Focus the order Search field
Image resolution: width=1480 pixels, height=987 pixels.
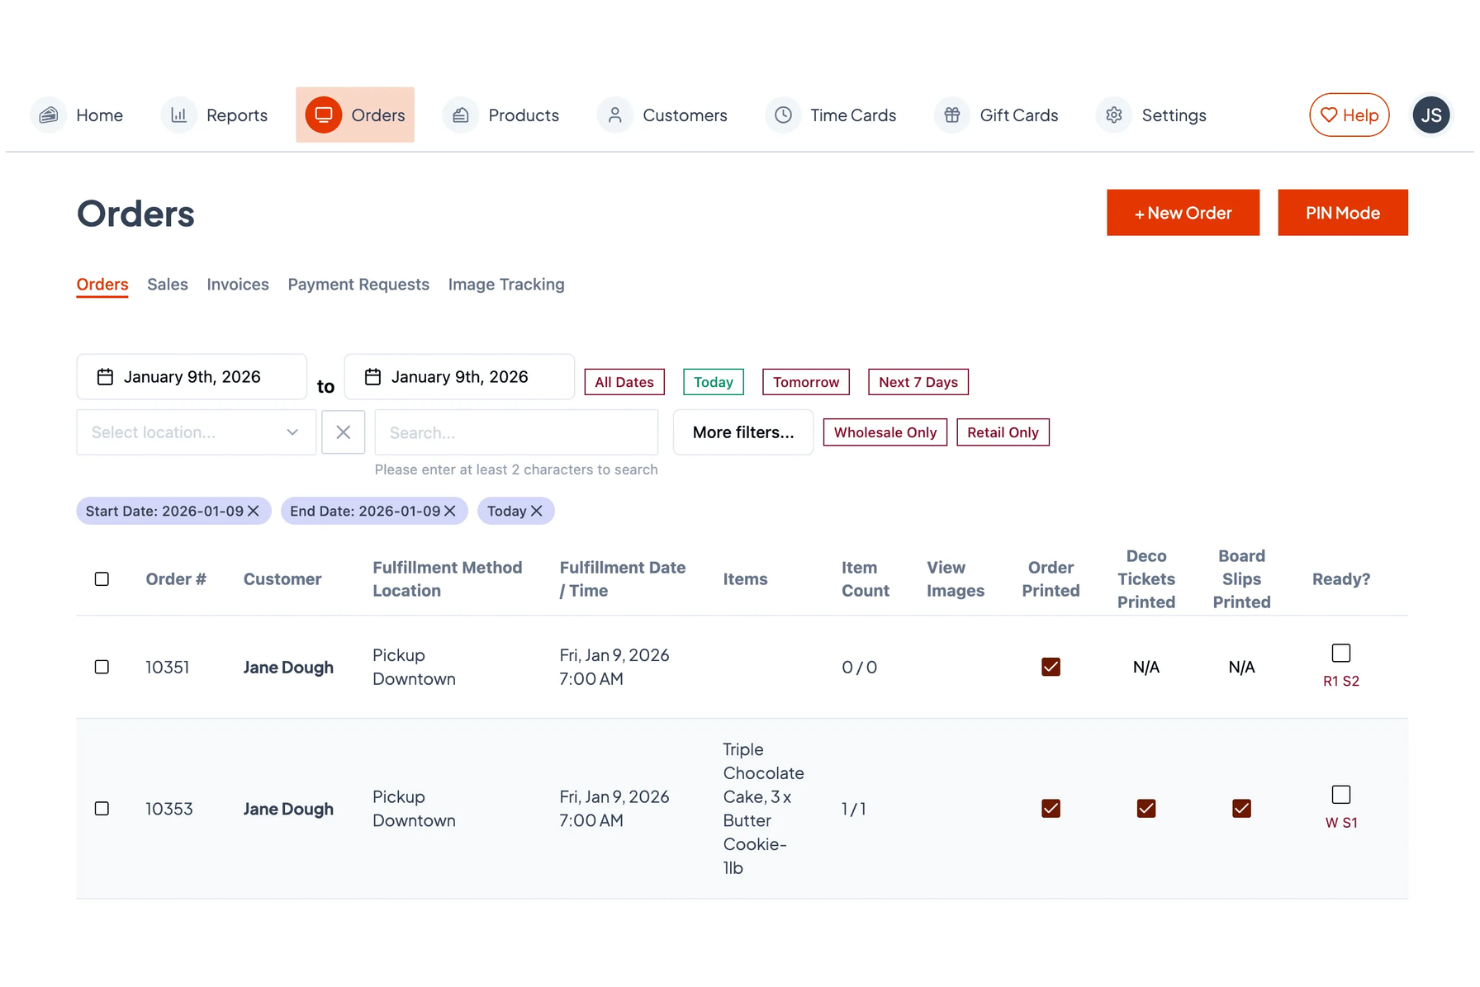point(516,432)
